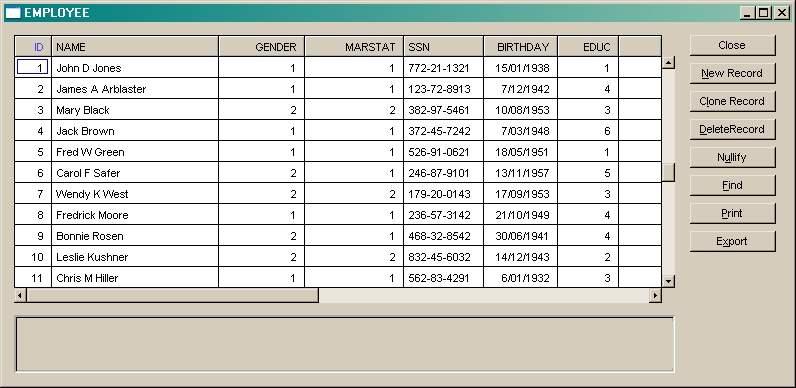Maximize the EMPLOYEE window
Screen dimensions: 796x388
[764, 13]
